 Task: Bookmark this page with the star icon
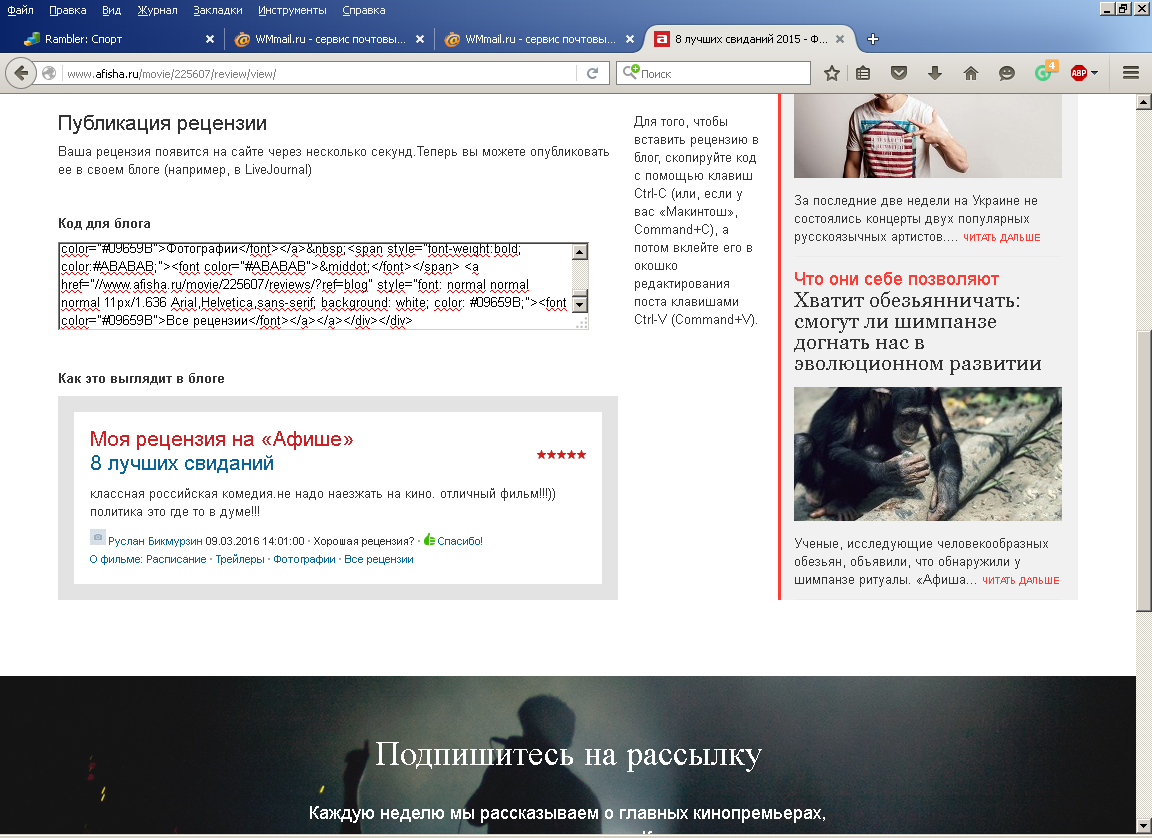[x=831, y=73]
